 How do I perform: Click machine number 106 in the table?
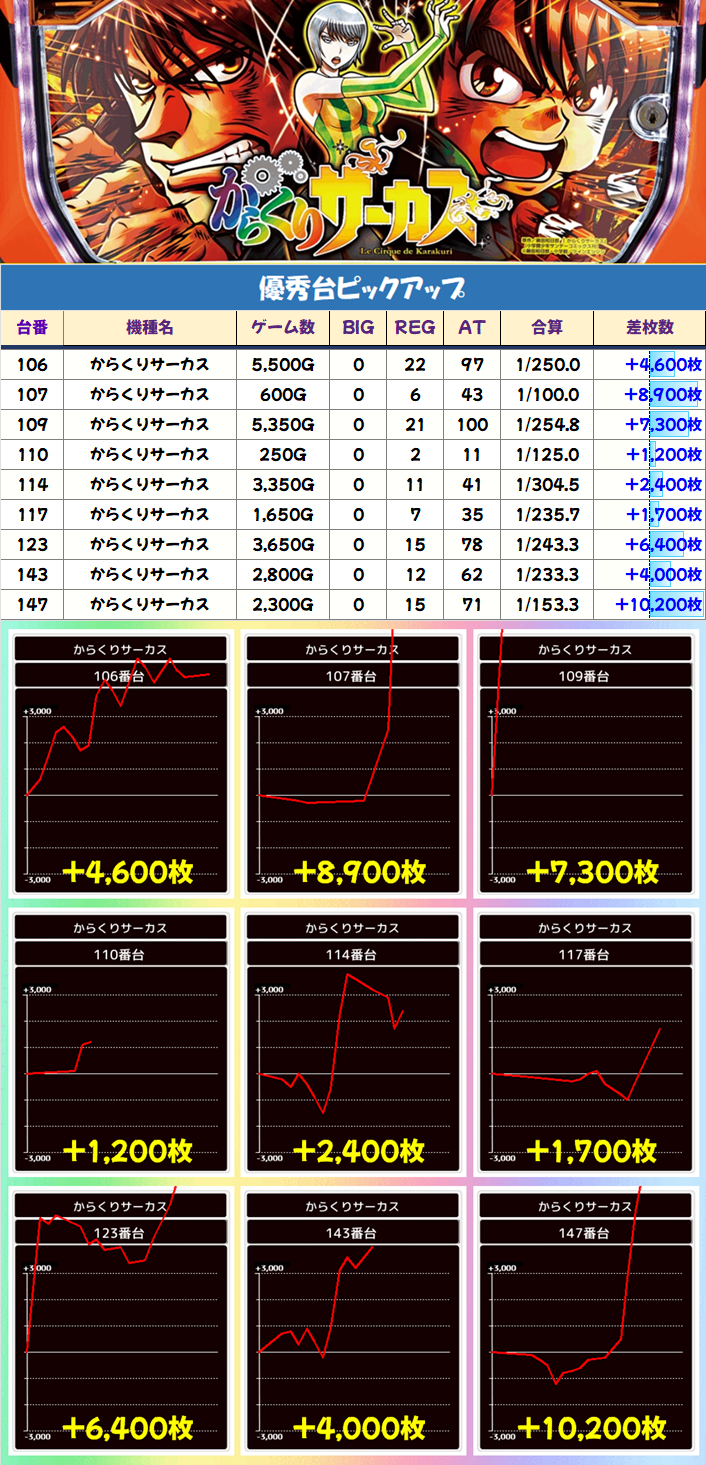coord(32,365)
